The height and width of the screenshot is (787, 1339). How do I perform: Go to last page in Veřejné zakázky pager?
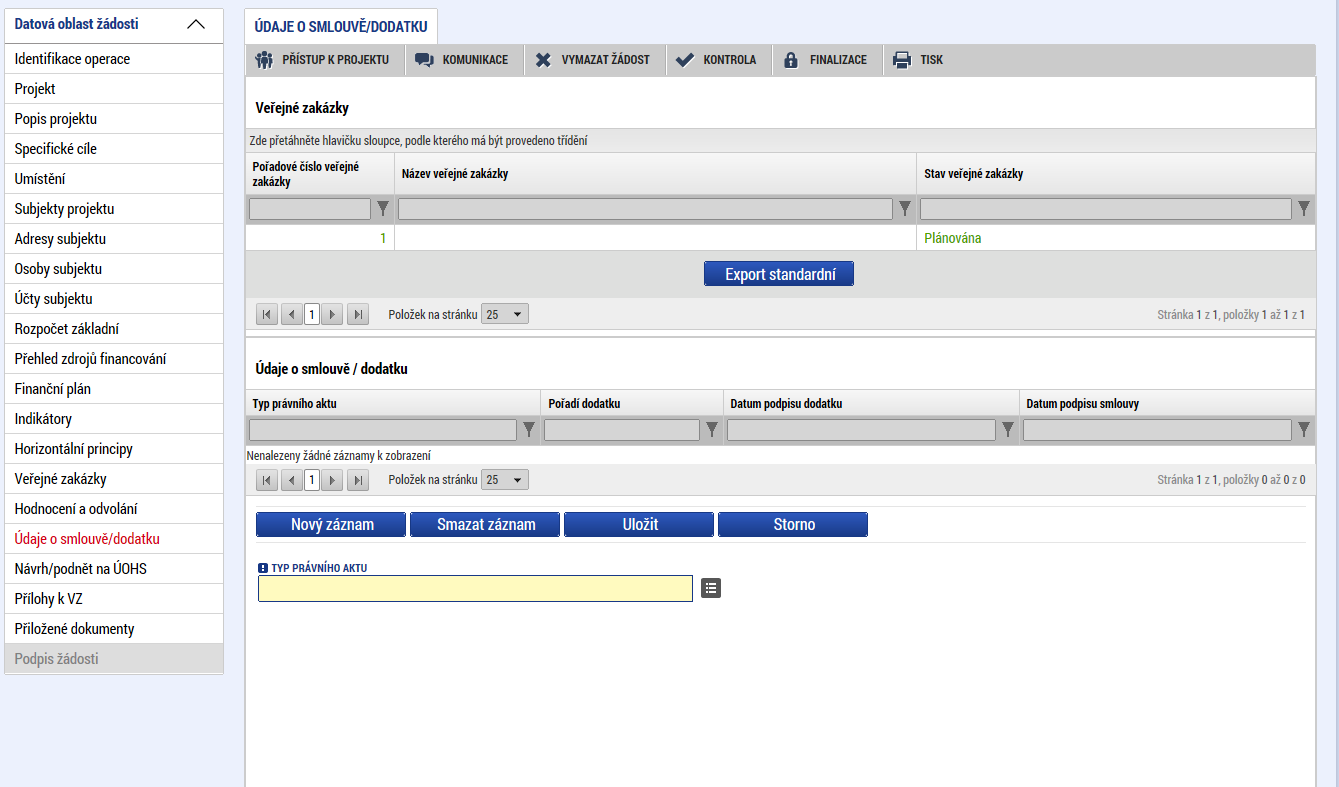pos(358,314)
